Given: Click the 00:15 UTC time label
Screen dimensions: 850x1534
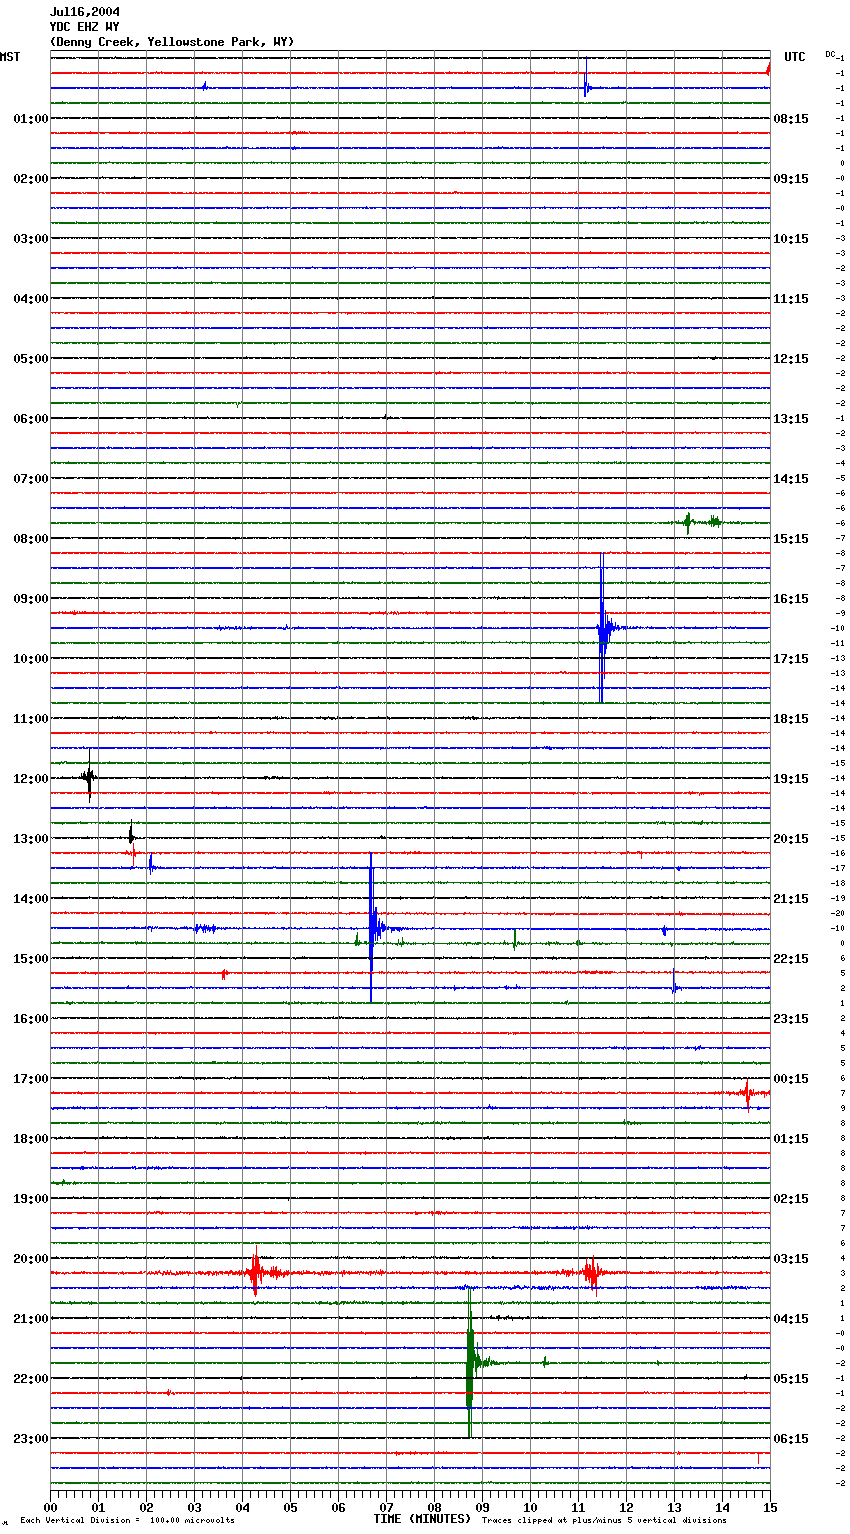Looking at the screenshot, I should click(791, 1079).
